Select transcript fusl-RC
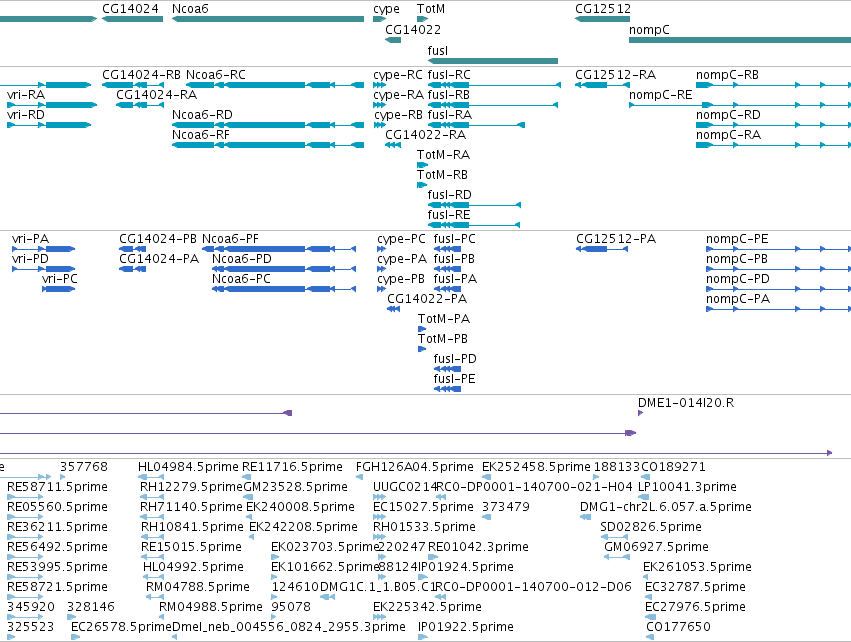This screenshot has height=642, width=851. pyautogui.click(x=494, y=85)
